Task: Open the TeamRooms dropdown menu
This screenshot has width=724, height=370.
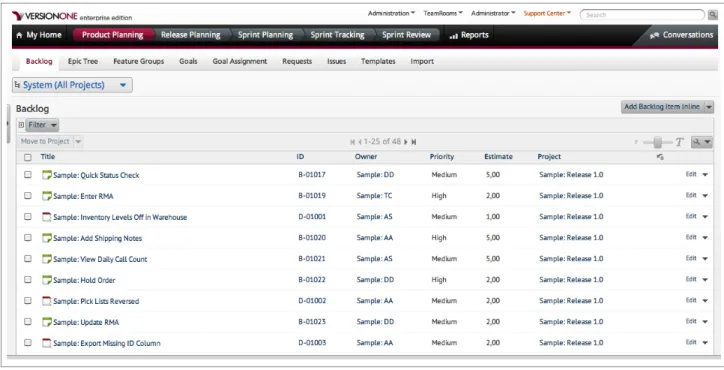Action: 443,13
